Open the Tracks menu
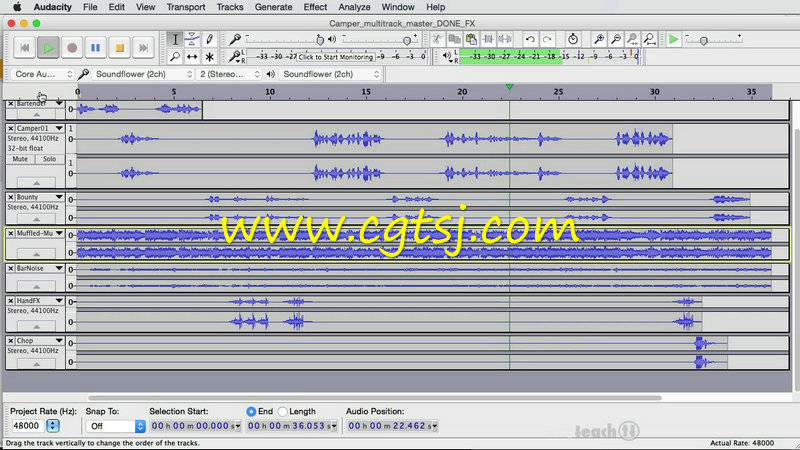 click(x=230, y=7)
